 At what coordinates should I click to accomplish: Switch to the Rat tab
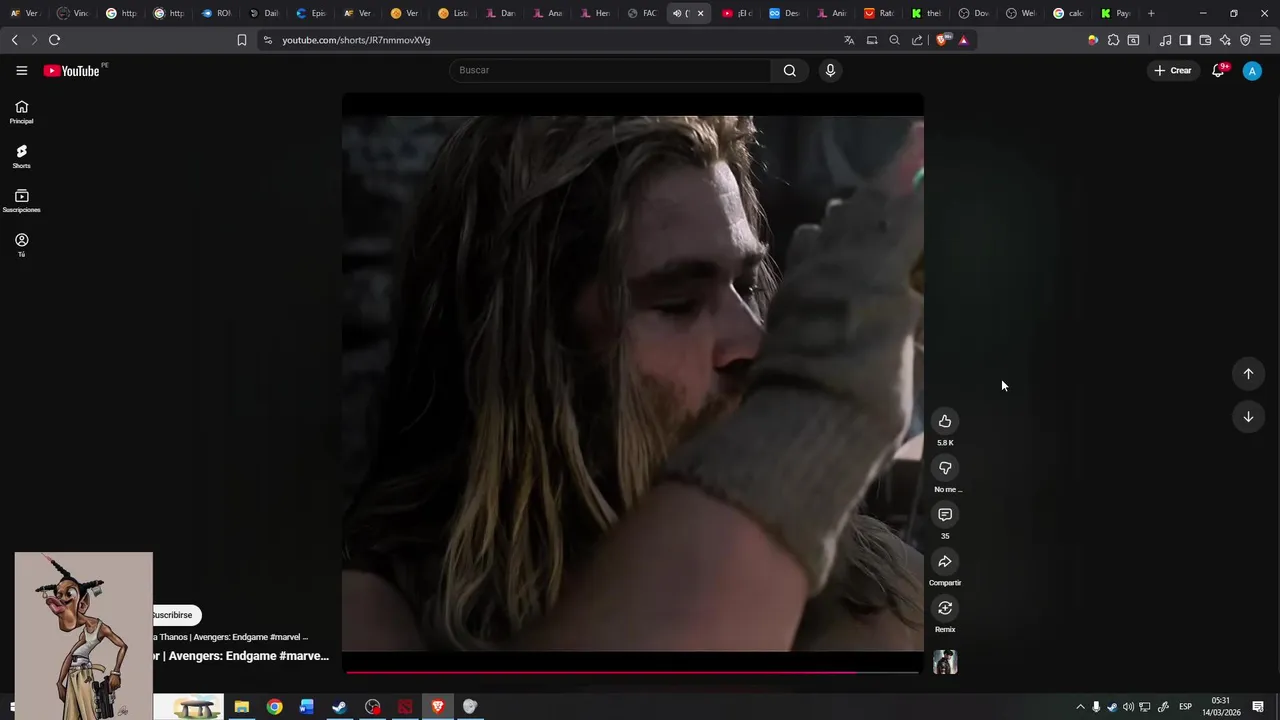(x=879, y=13)
